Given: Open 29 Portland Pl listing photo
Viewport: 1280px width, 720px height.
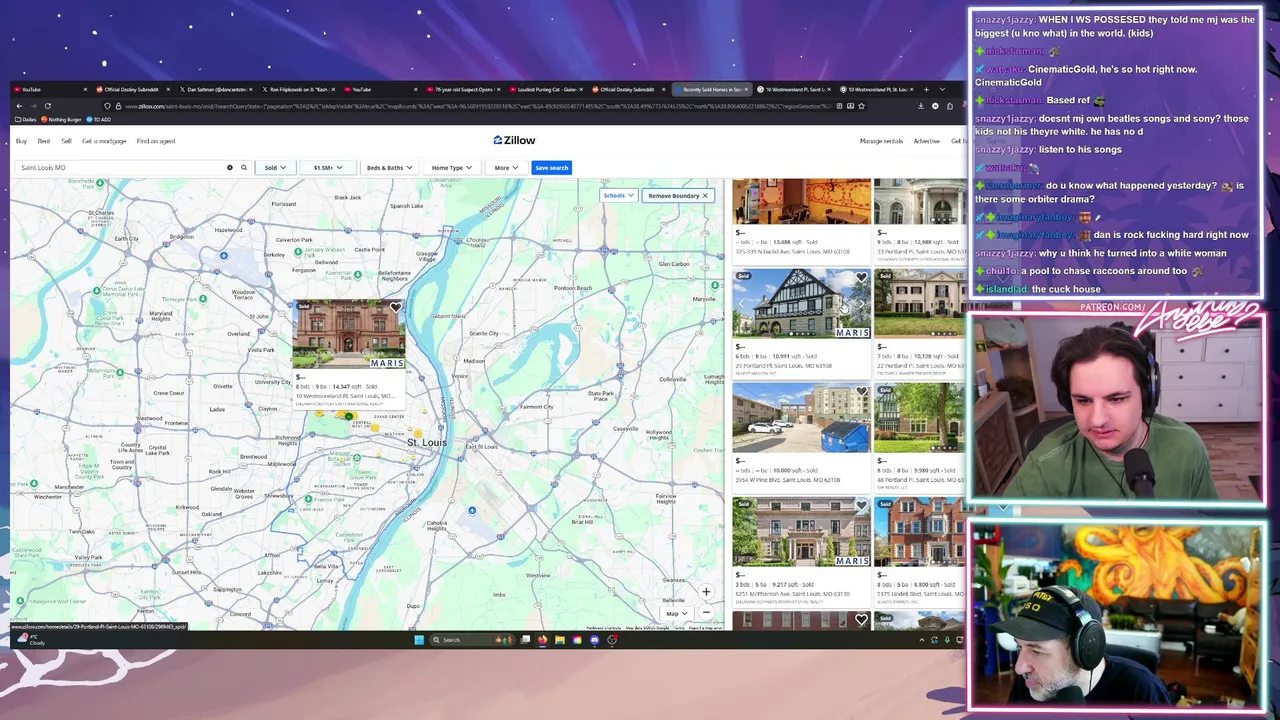Looking at the screenshot, I should pyautogui.click(x=801, y=304).
